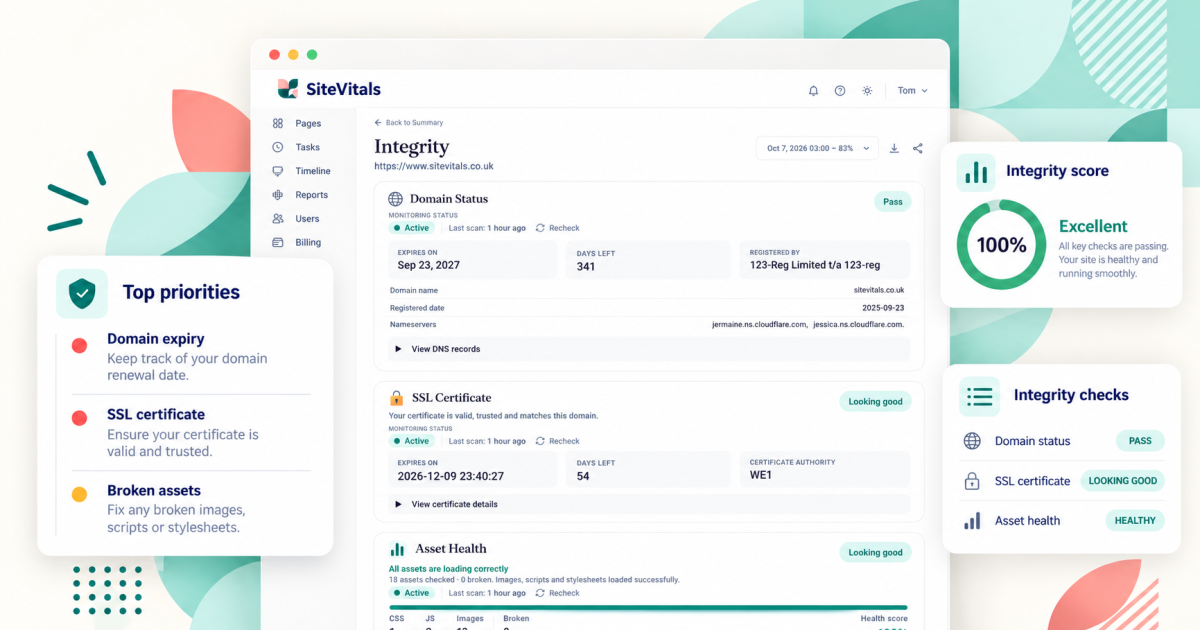
Task: Open Tasks in the sidebar
Action: coord(308,147)
